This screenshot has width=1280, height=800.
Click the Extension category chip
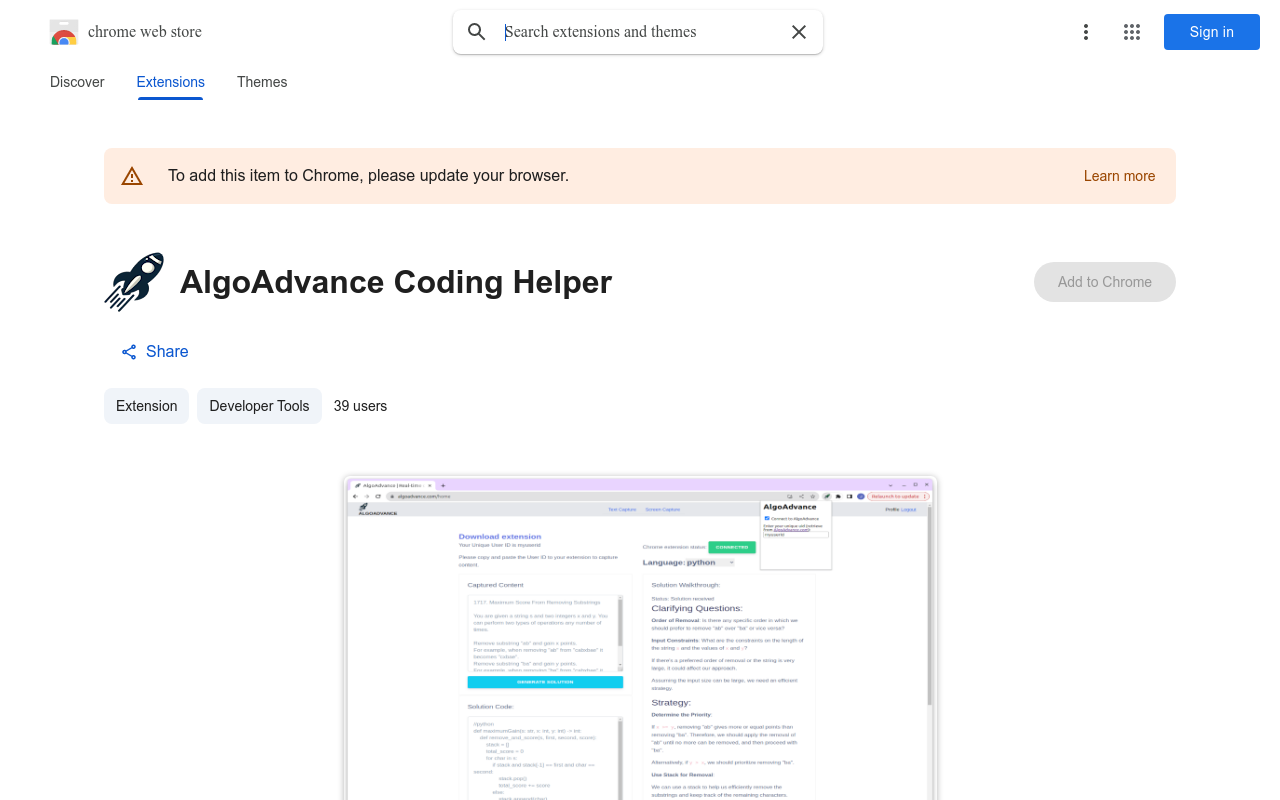tap(146, 406)
